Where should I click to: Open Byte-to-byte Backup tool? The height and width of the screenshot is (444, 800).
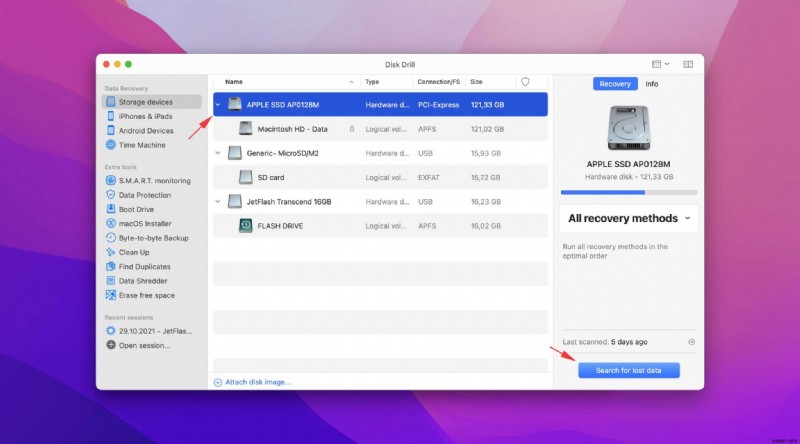click(x=153, y=238)
